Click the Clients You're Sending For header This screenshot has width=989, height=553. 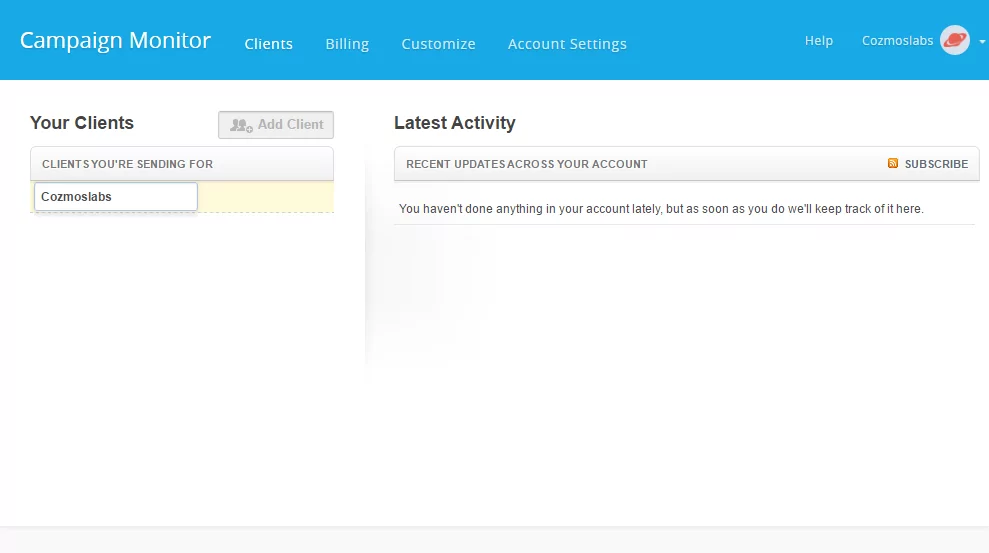pos(127,164)
